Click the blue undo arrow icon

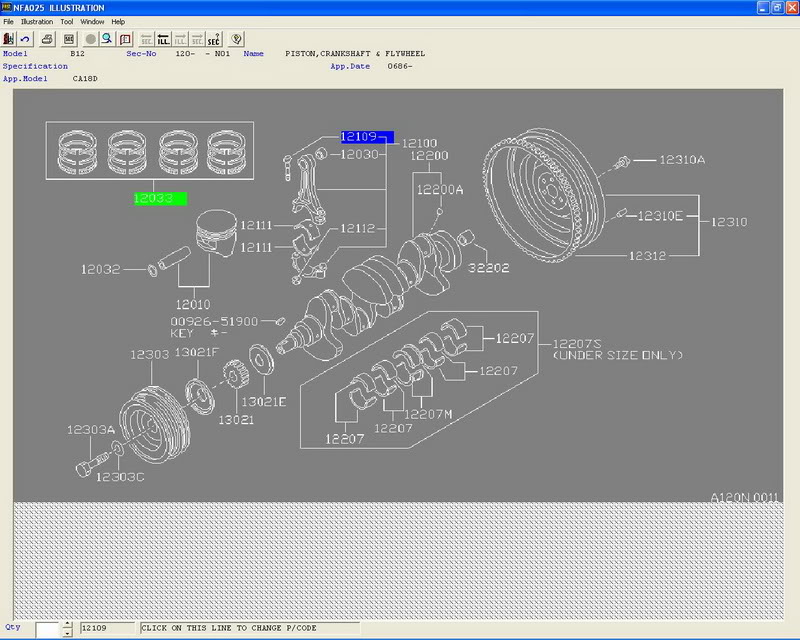(25, 39)
